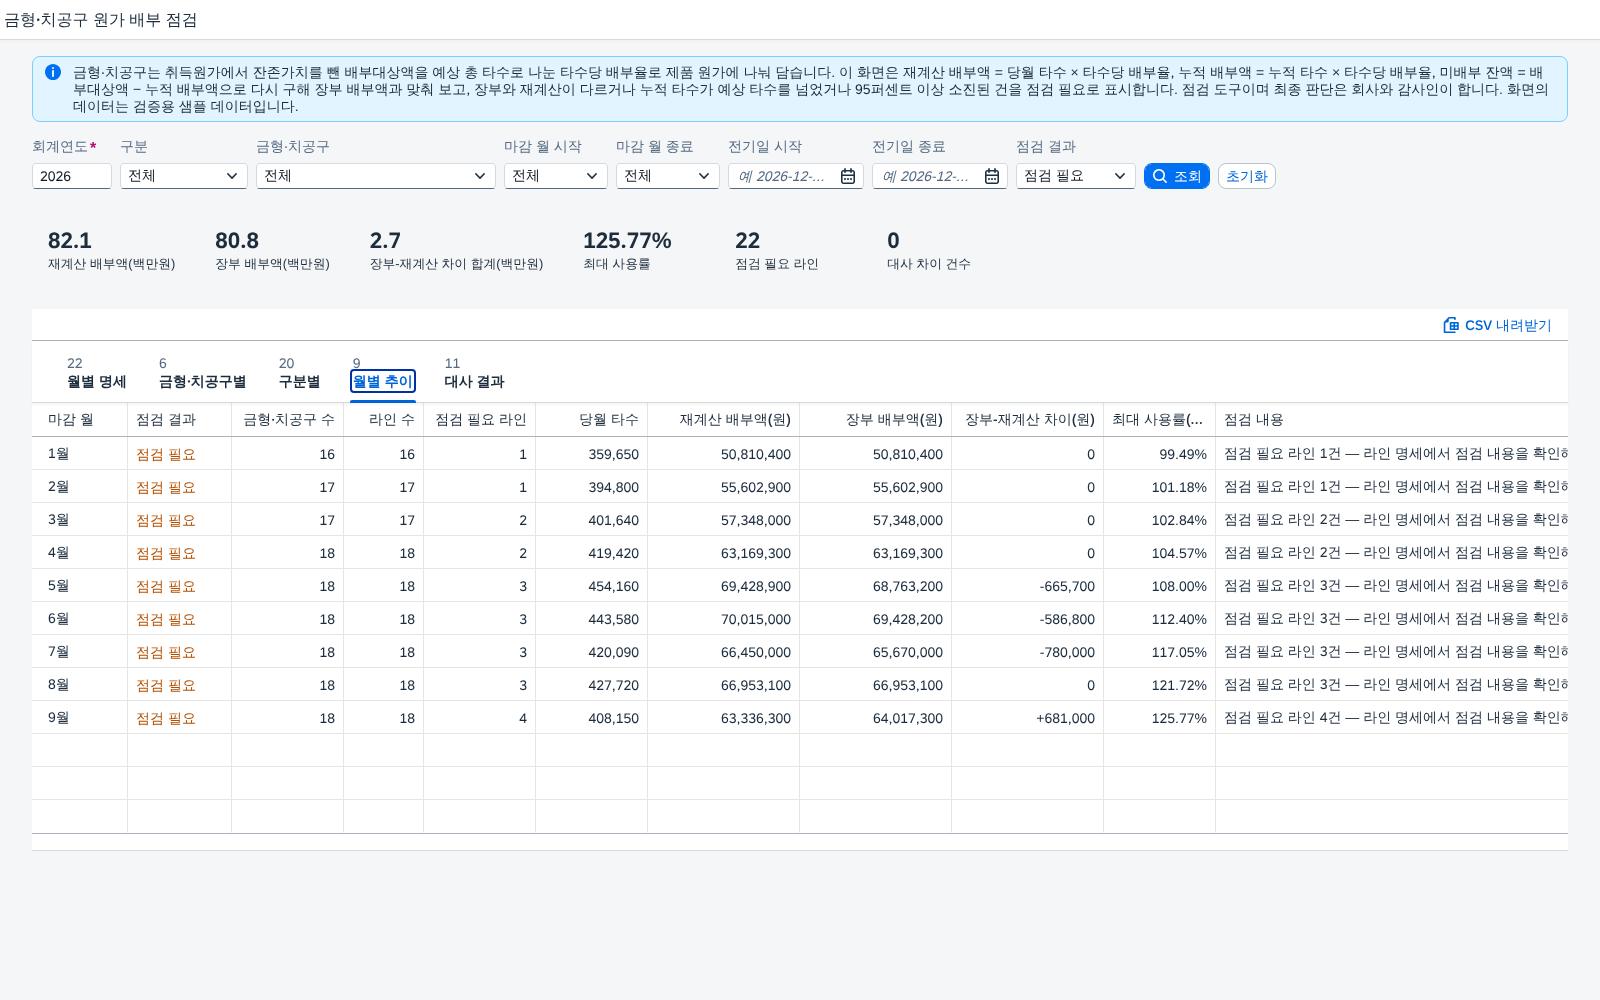
Task: Focus the 회계연도 input field
Action: coord(72,176)
